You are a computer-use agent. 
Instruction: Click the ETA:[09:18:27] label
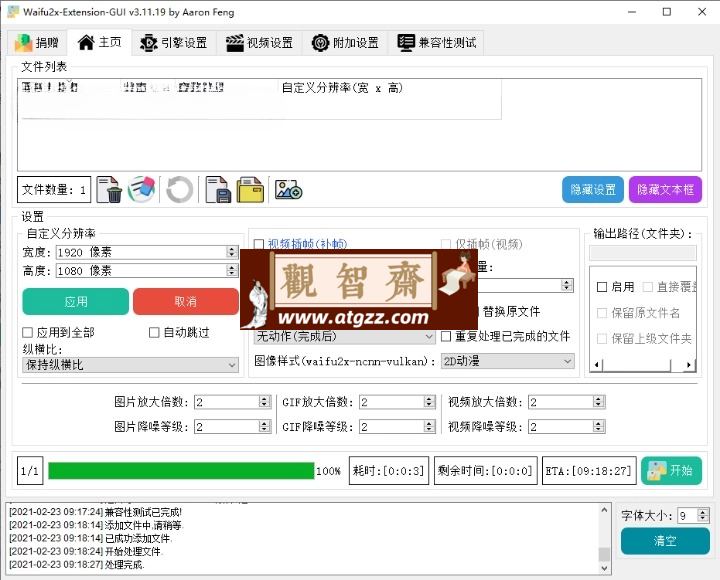[x=589, y=471]
